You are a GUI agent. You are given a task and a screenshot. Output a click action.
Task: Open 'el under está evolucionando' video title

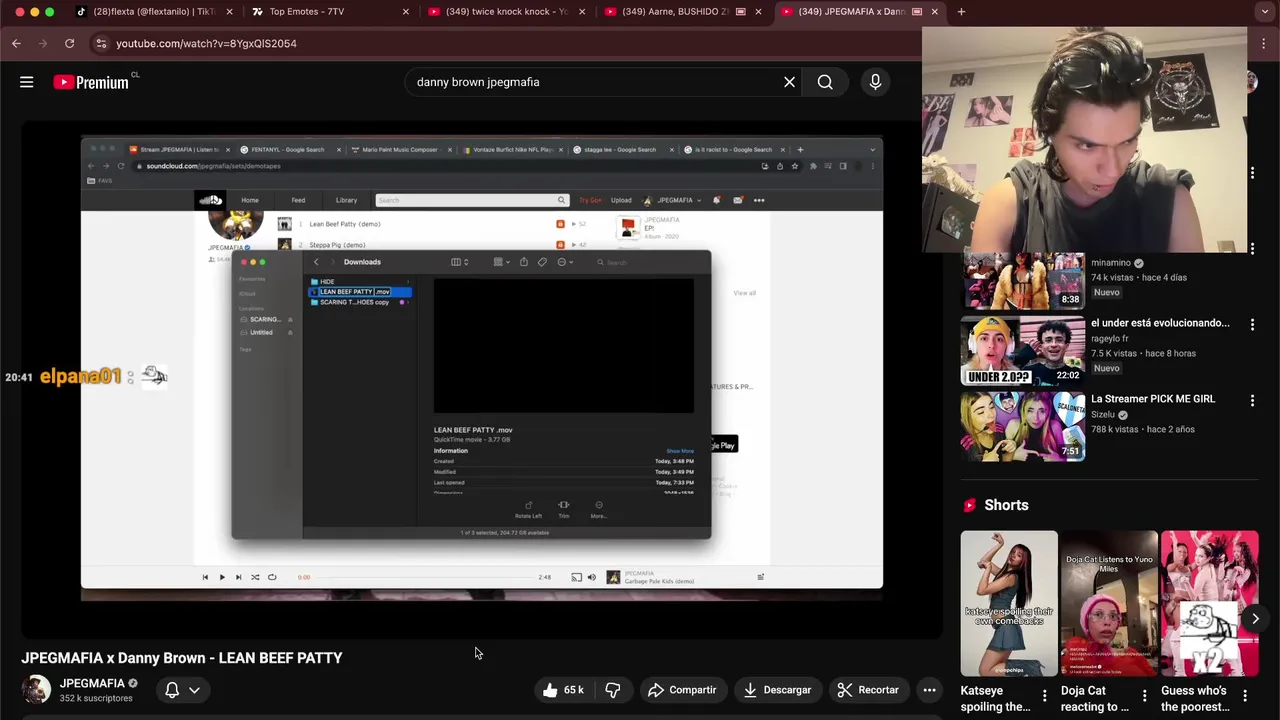1160,323
